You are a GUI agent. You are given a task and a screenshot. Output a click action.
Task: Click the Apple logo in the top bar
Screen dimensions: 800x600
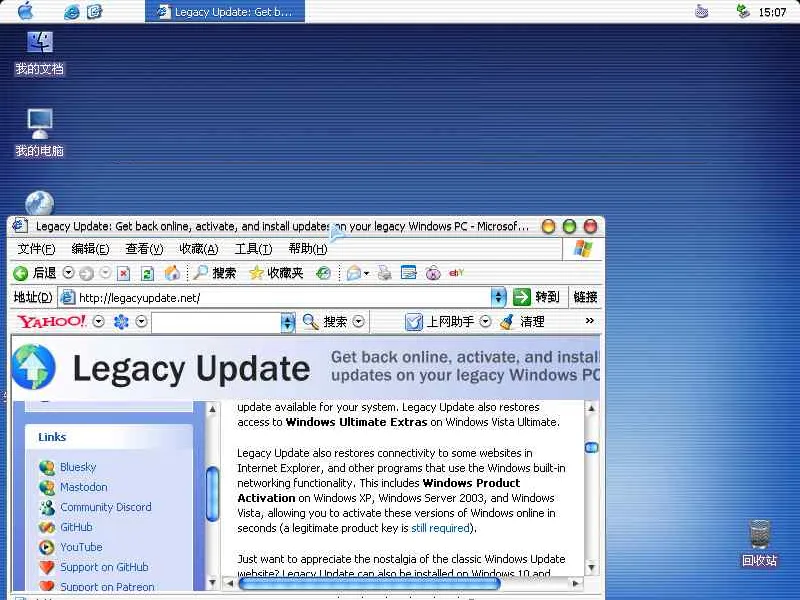25,11
